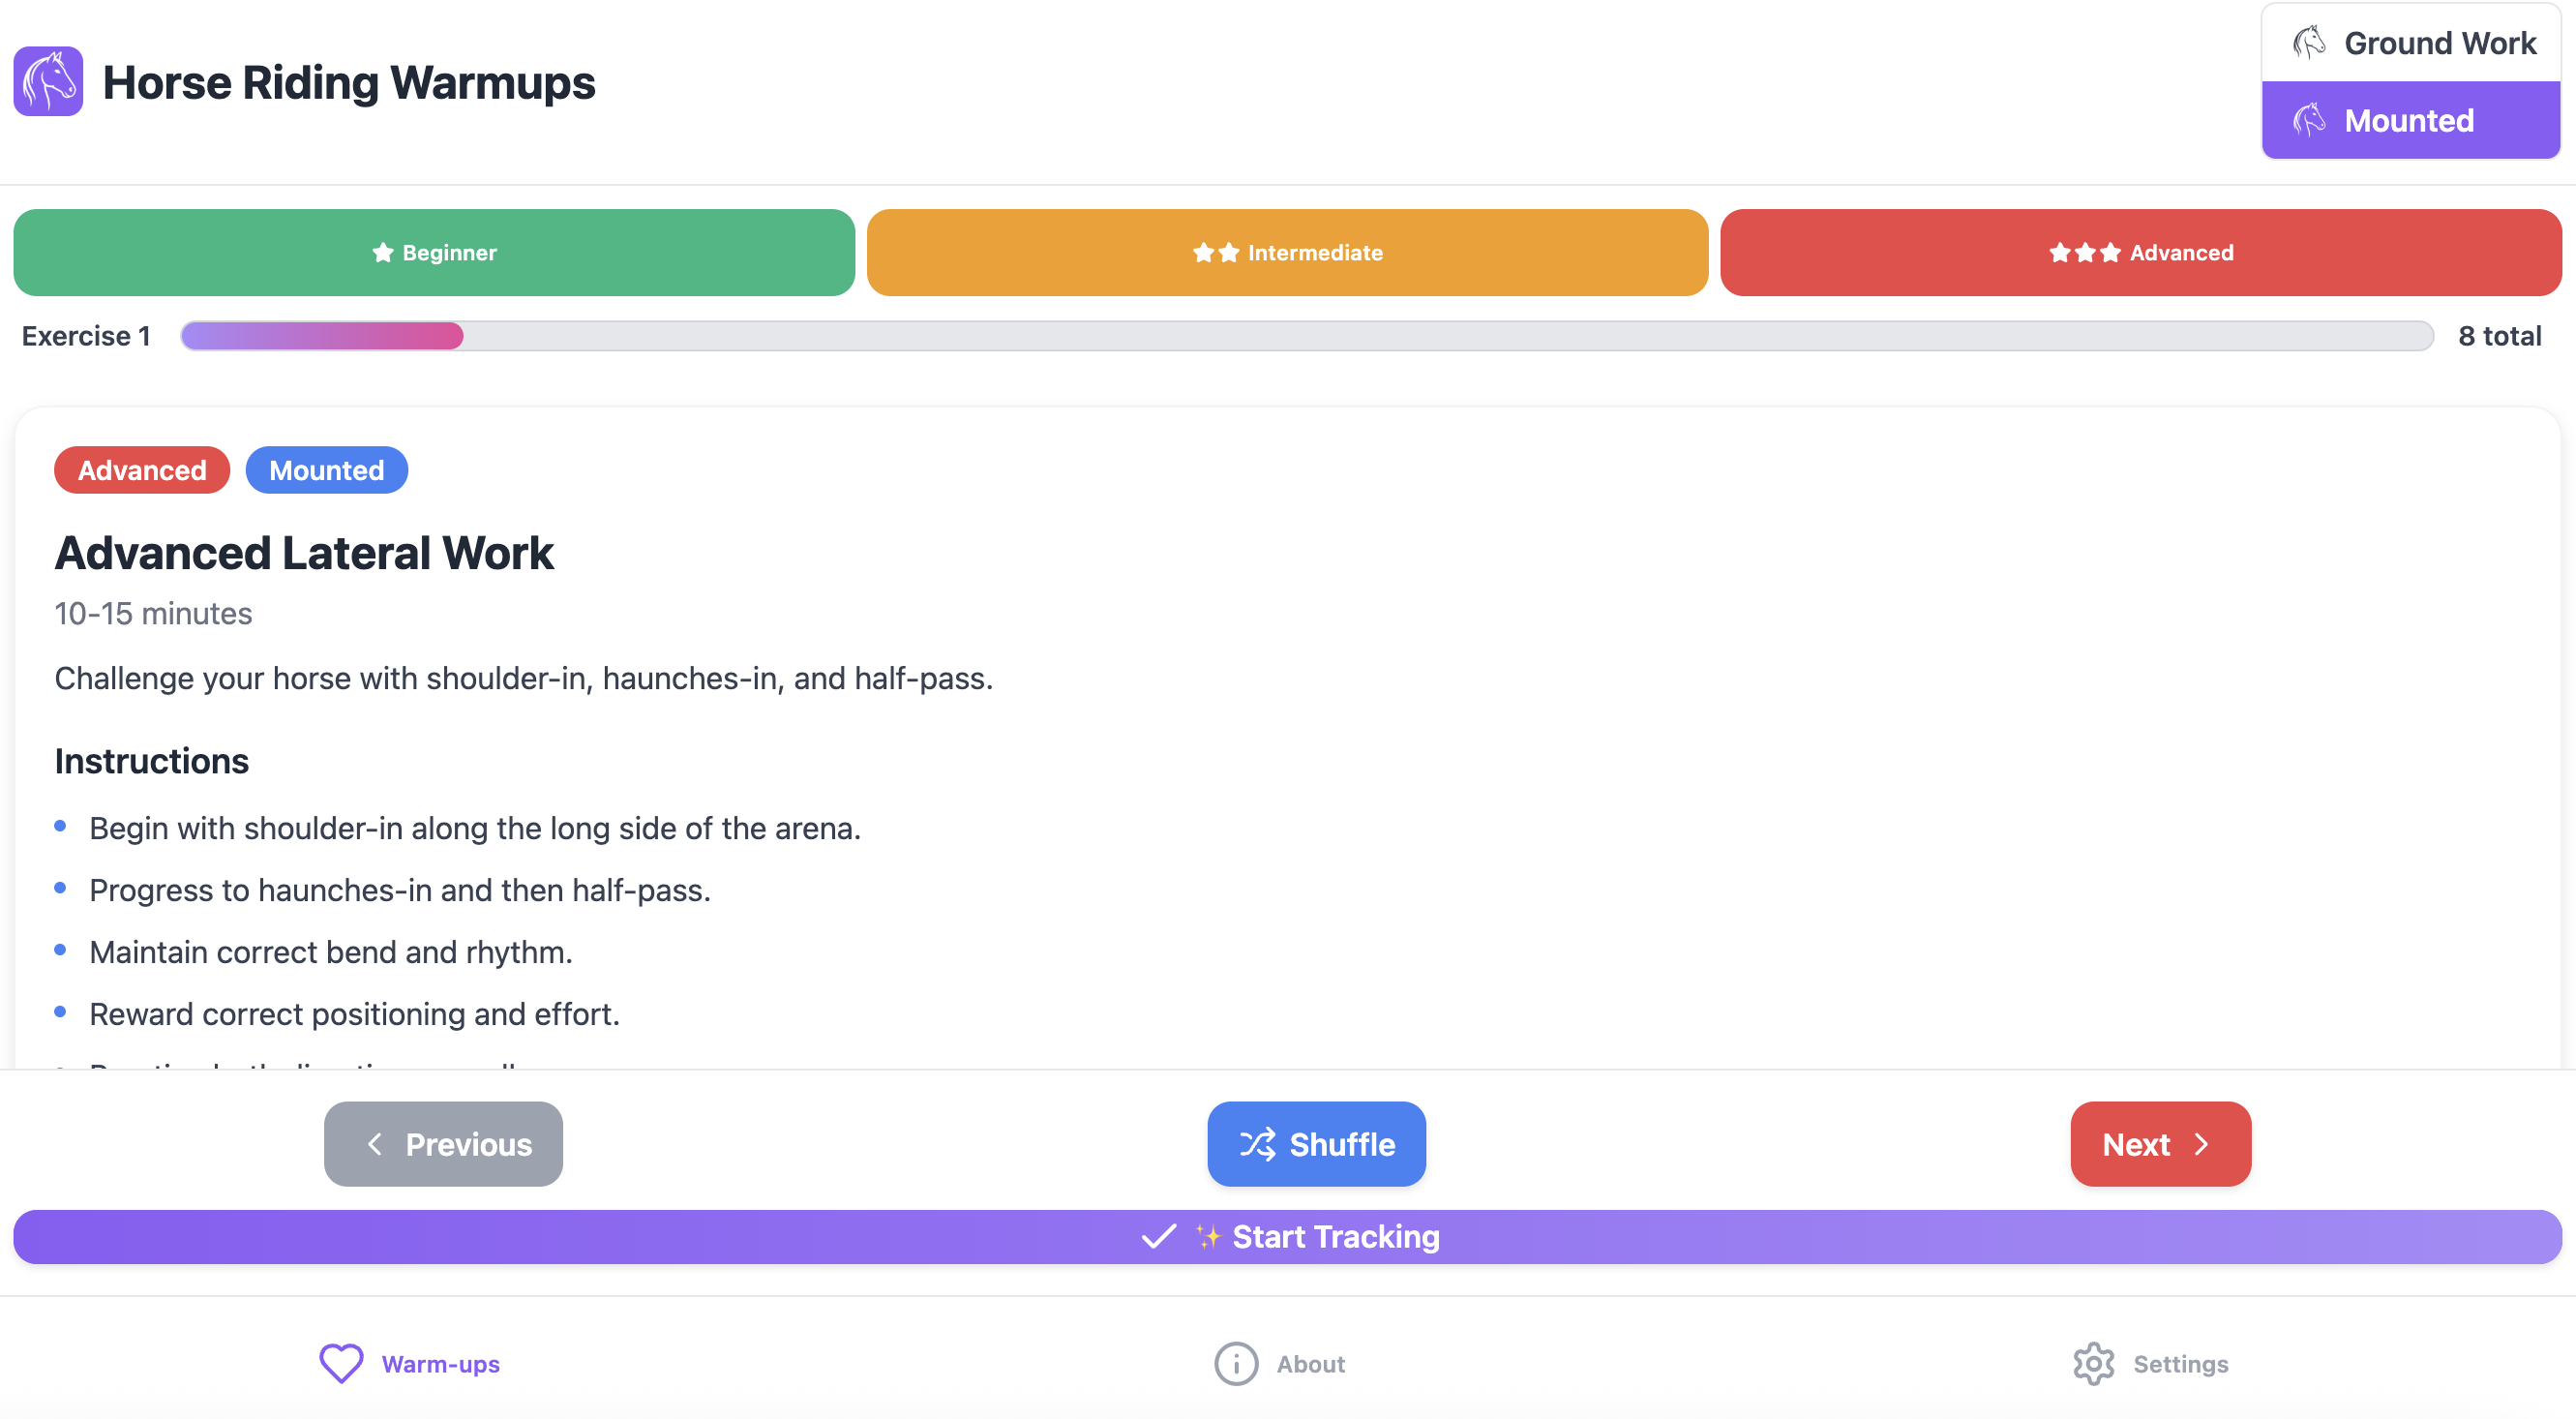Screen dimensions: 2576x1419
Task: Open Settings via the gear icon
Action: [x=2093, y=1363]
